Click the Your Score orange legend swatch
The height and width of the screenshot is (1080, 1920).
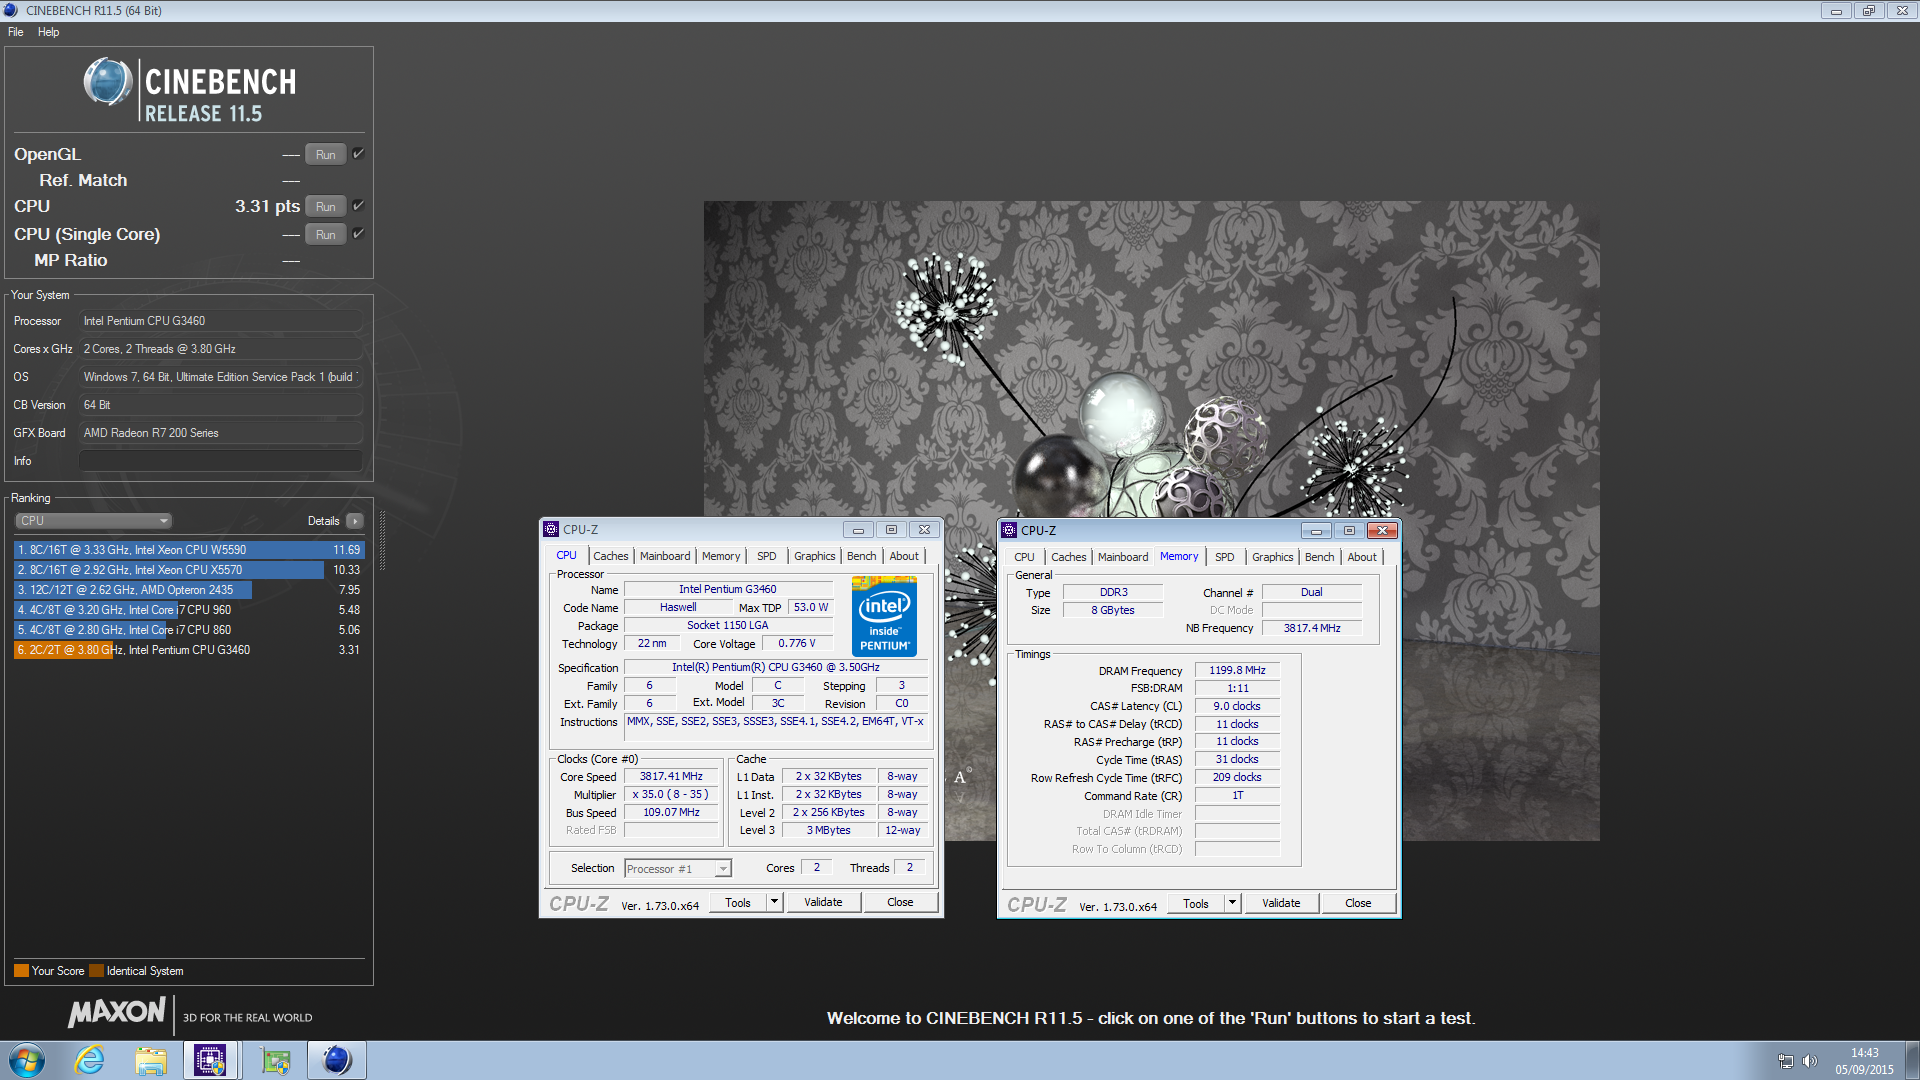(x=21, y=971)
